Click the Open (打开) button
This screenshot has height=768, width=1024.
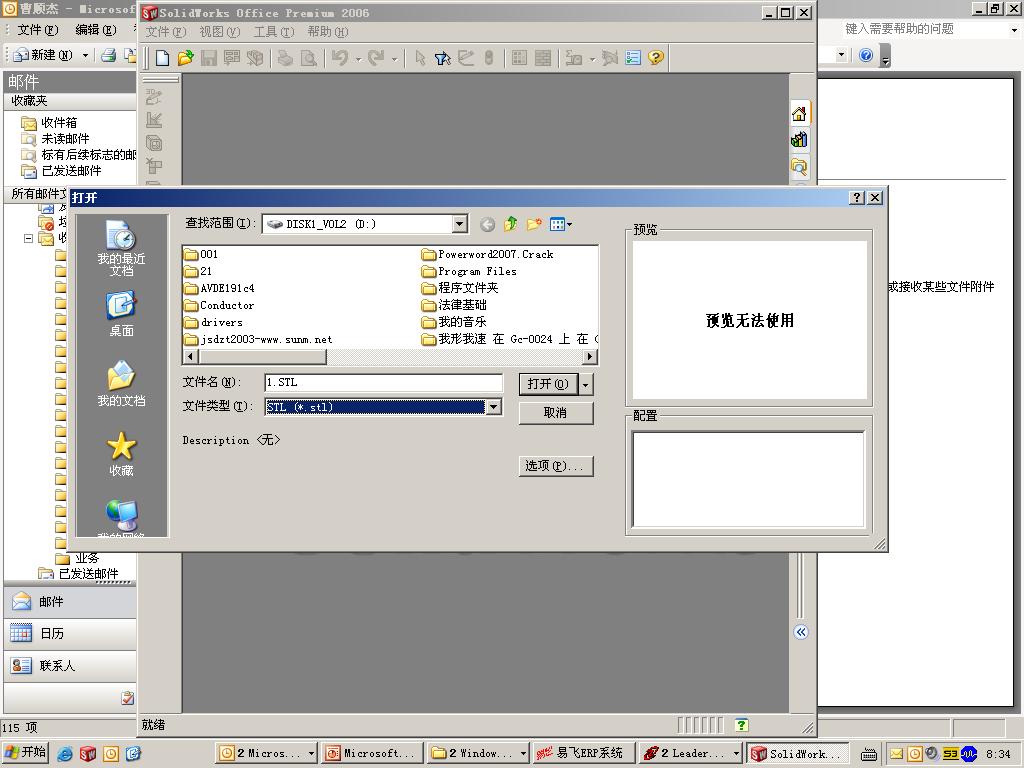pos(549,384)
